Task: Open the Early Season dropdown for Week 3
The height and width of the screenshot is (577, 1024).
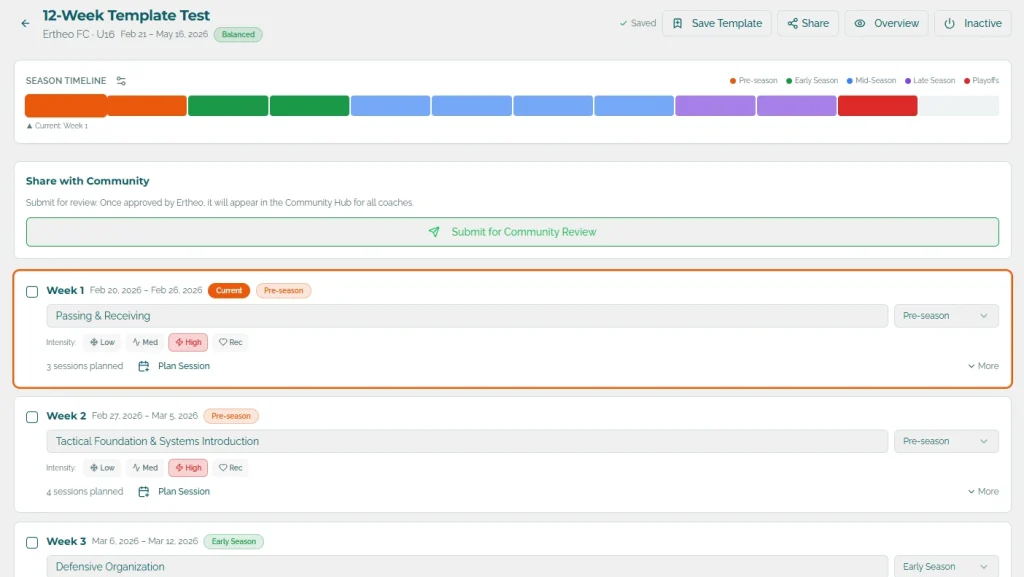Action: point(946,565)
